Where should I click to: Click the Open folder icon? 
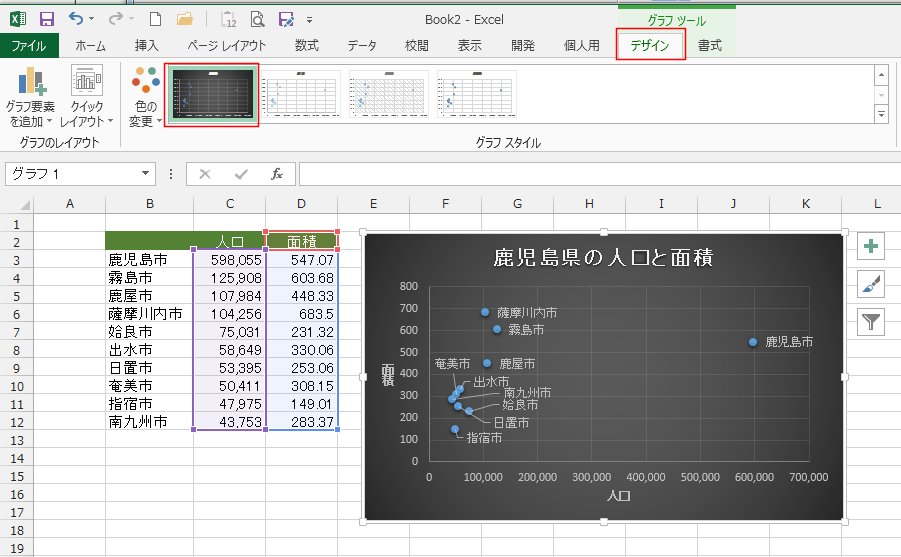(x=185, y=19)
